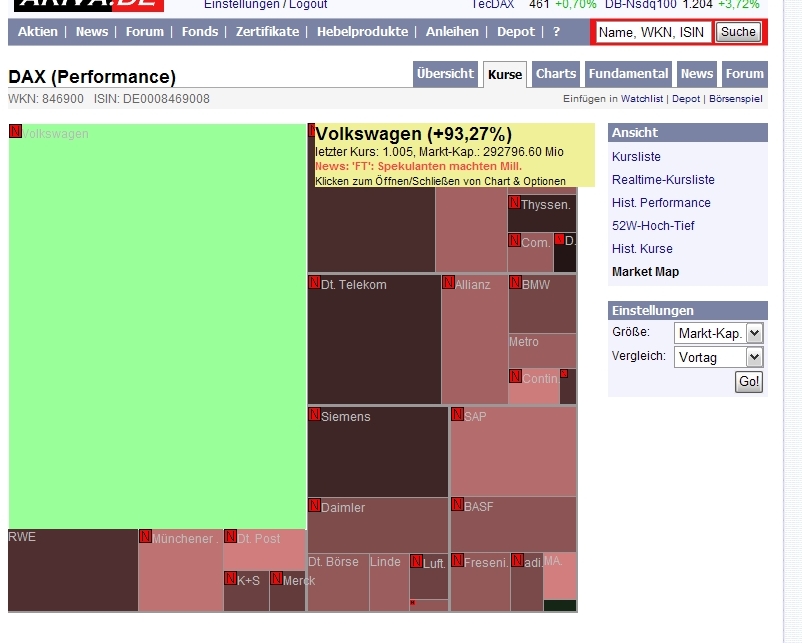This screenshot has width=802, height=643.
Task: Open Depot in the top navigation bar
Action: pos(516,32)
